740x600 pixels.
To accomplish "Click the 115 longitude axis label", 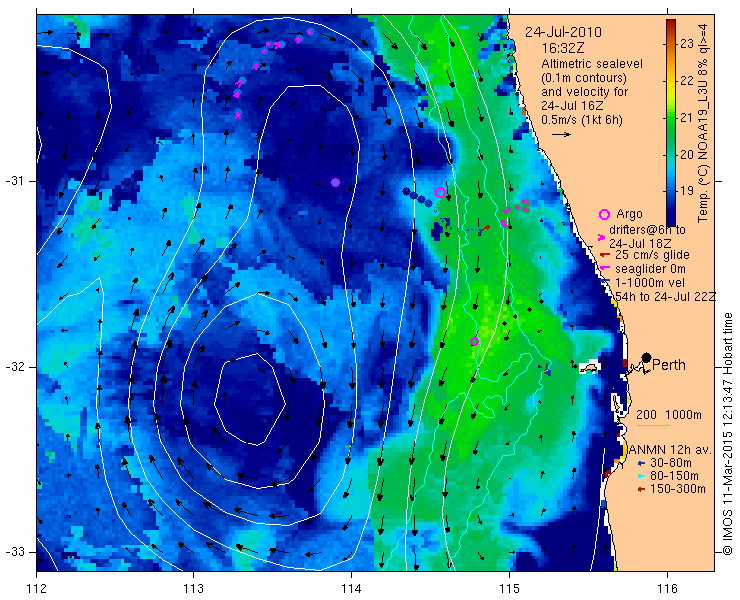I will click(509, 589).
